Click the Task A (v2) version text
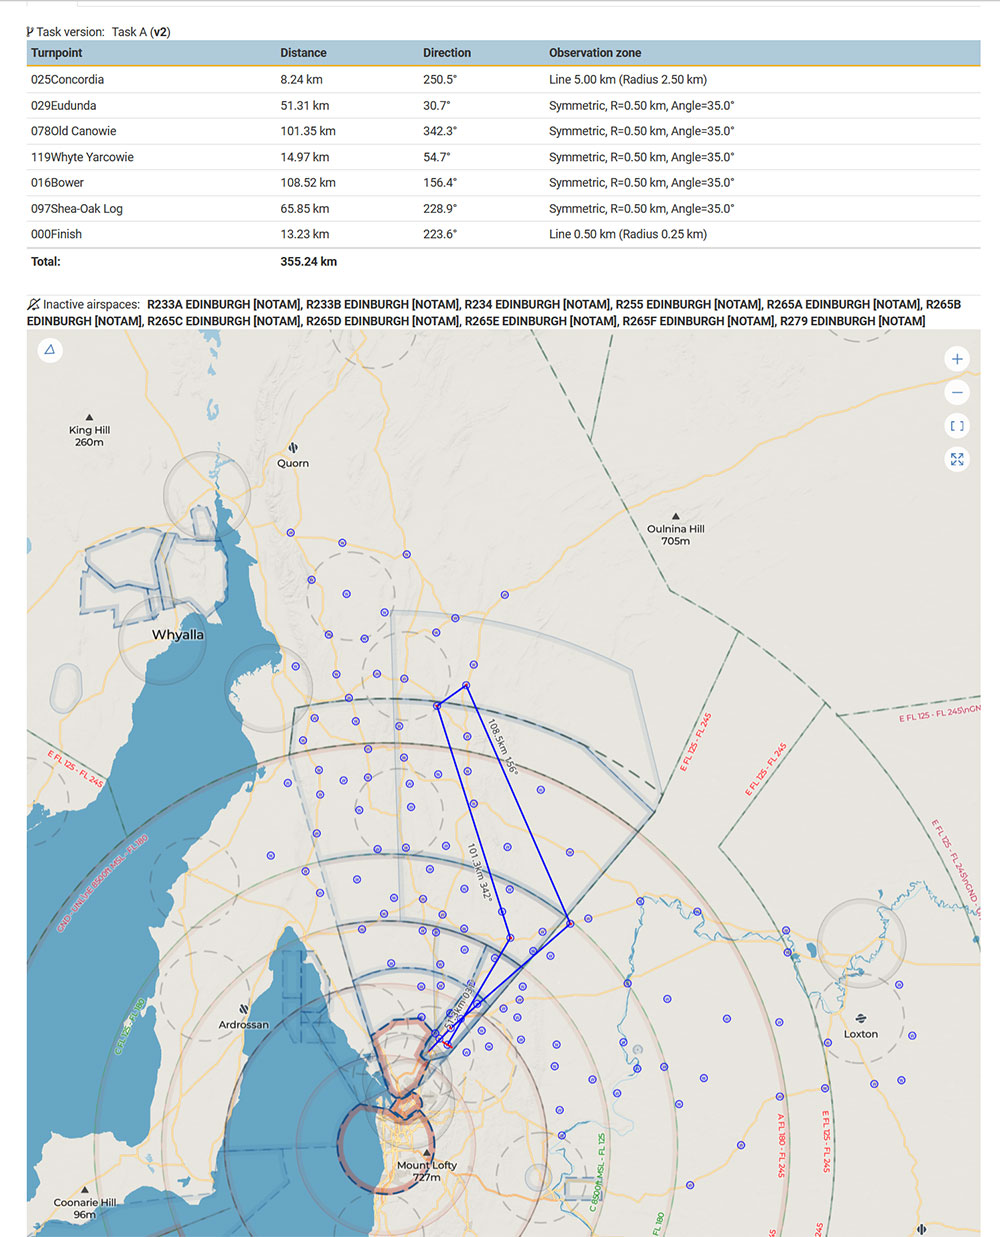1000x1237 pixels. point(141,32)
